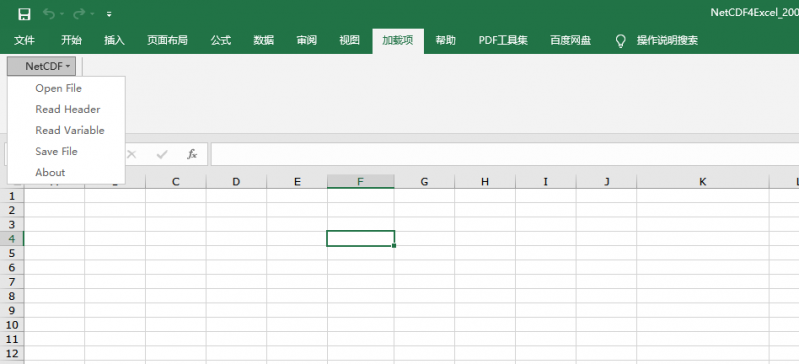Click the fx insert function icon
The width and height of the screenshot is (799, 364).
tap(192, 154)
